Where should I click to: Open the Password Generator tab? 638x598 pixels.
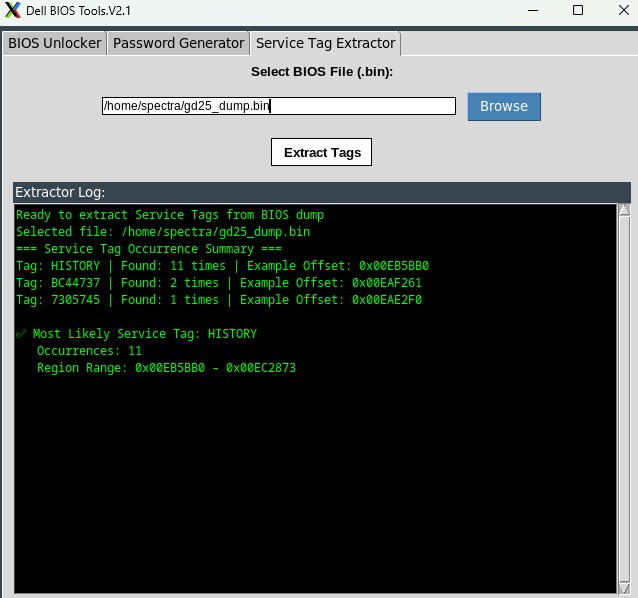(178, 43)
